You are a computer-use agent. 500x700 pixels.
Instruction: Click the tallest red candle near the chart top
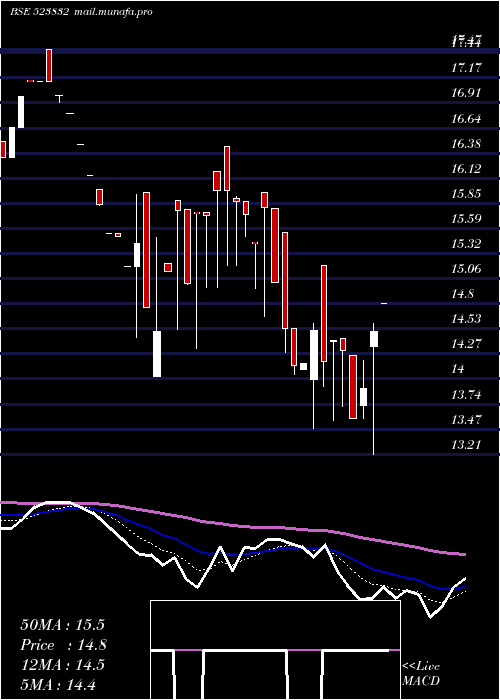[x=49, y=66]
